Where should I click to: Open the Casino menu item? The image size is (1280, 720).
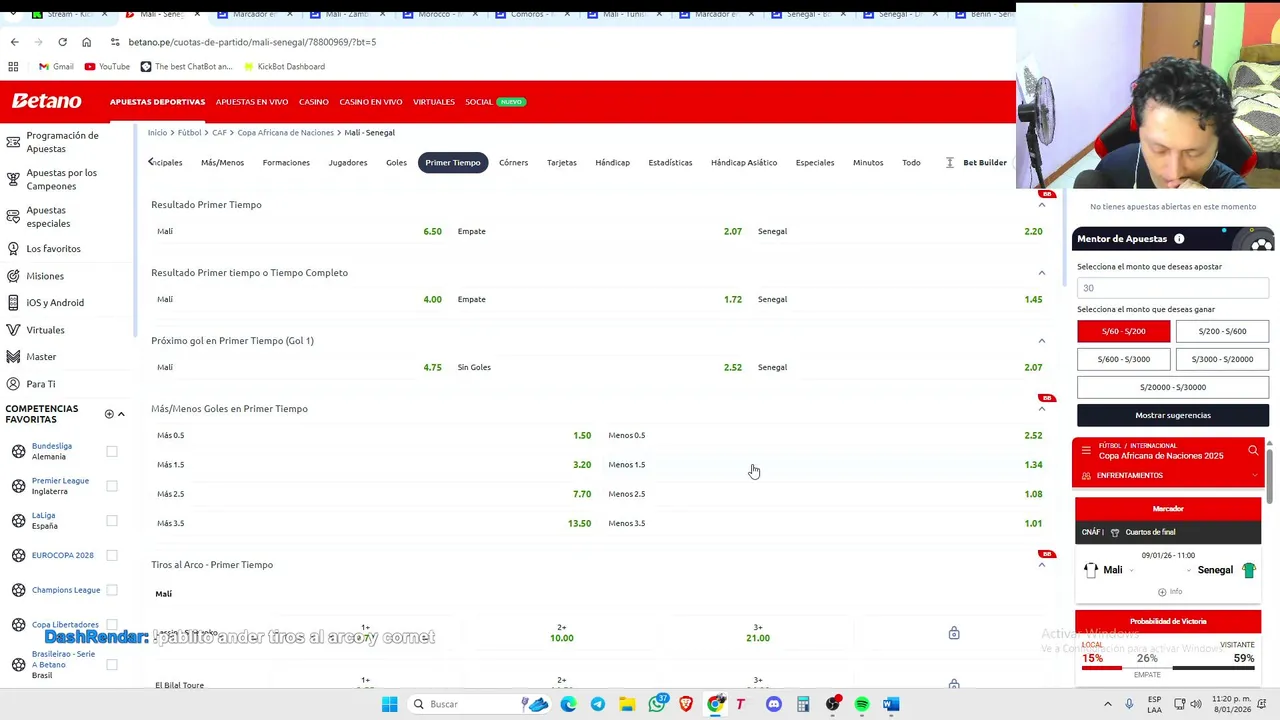(x=313, y=102)
